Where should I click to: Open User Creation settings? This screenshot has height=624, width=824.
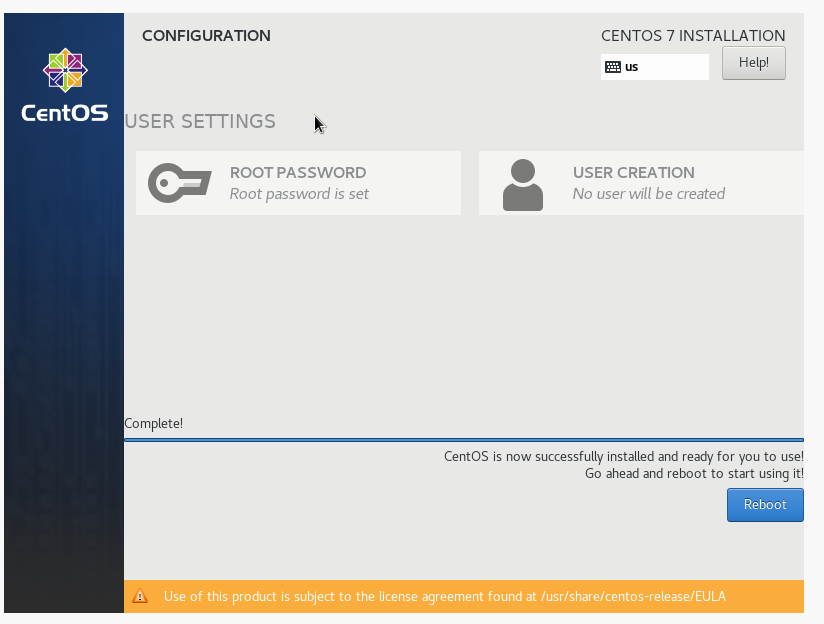641,183
